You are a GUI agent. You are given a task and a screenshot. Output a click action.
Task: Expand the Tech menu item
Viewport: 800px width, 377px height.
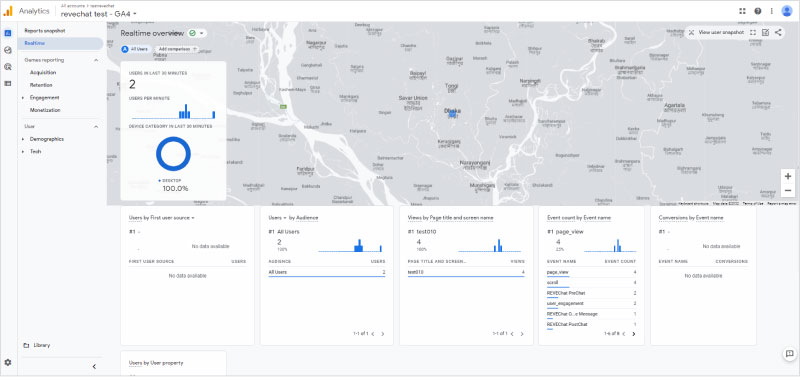click(x=23, y=152)
